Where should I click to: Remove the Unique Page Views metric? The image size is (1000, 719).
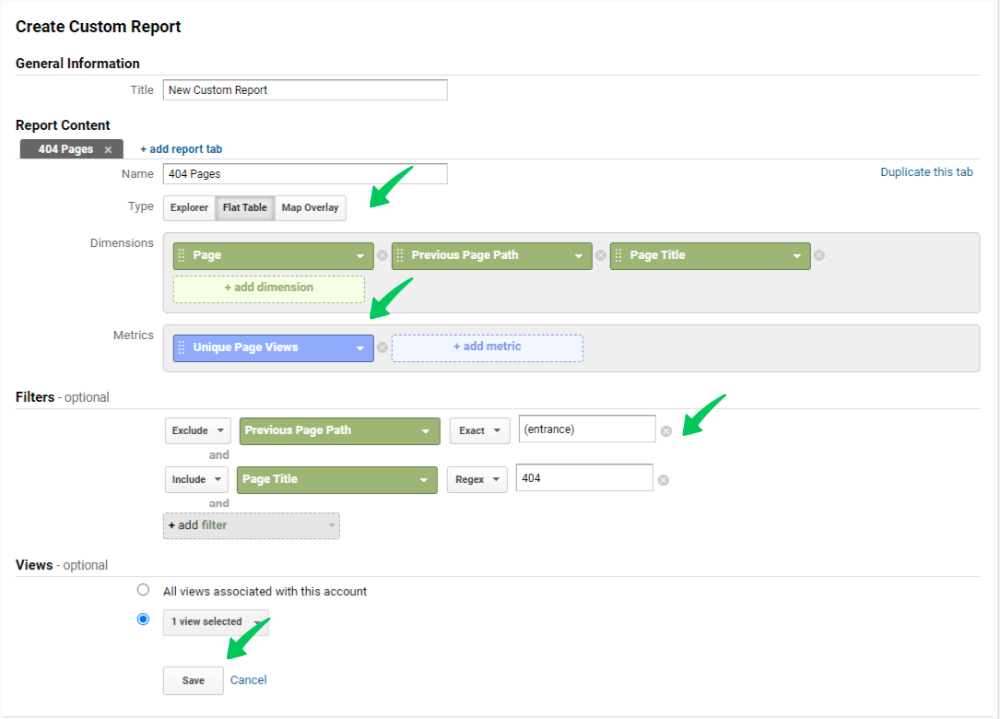[x=382, y=347]
